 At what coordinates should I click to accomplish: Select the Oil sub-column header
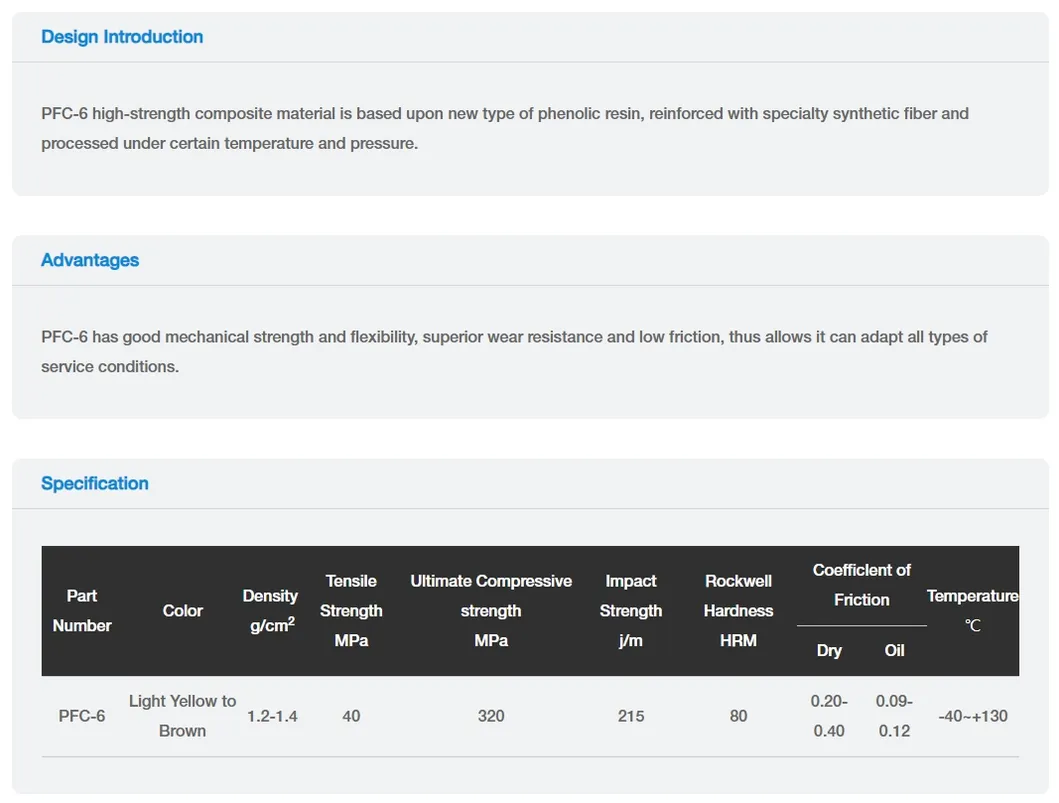(x=894, y=650)
